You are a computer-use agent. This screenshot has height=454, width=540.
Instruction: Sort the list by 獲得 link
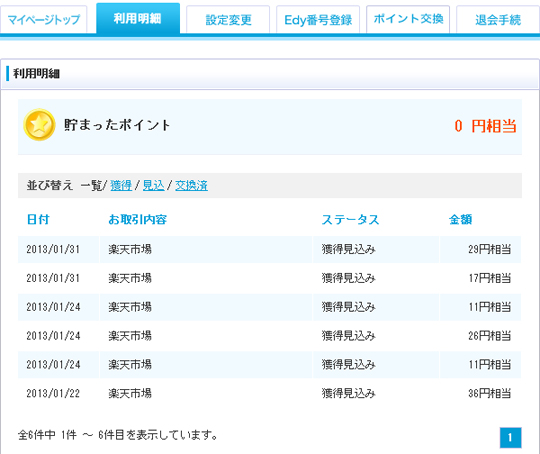[121, 185]
